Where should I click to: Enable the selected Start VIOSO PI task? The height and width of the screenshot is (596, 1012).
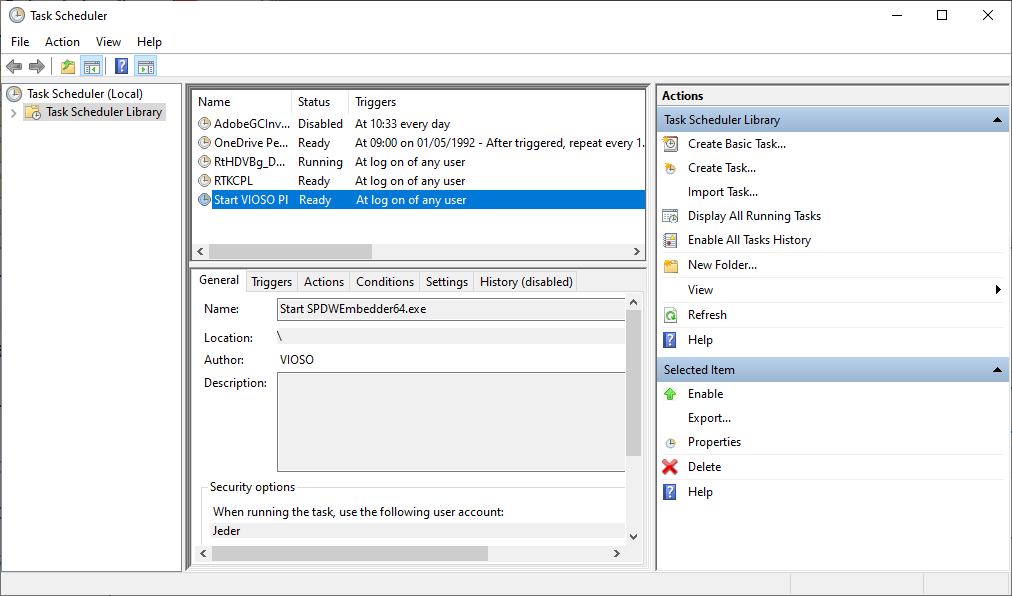[705, 393]
